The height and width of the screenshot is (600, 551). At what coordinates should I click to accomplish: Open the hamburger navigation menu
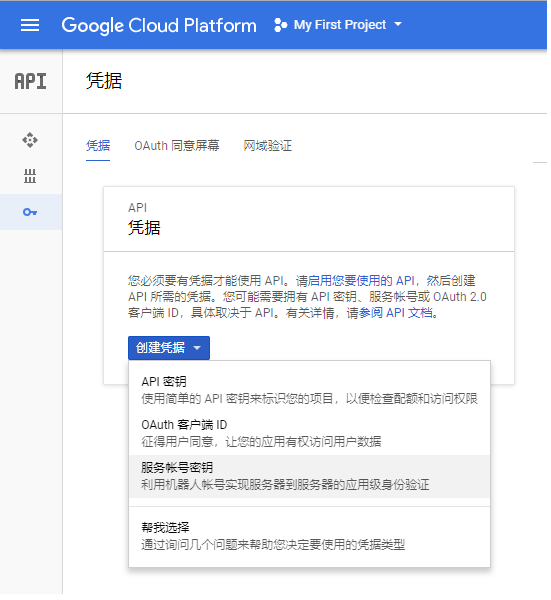point(30,25)
